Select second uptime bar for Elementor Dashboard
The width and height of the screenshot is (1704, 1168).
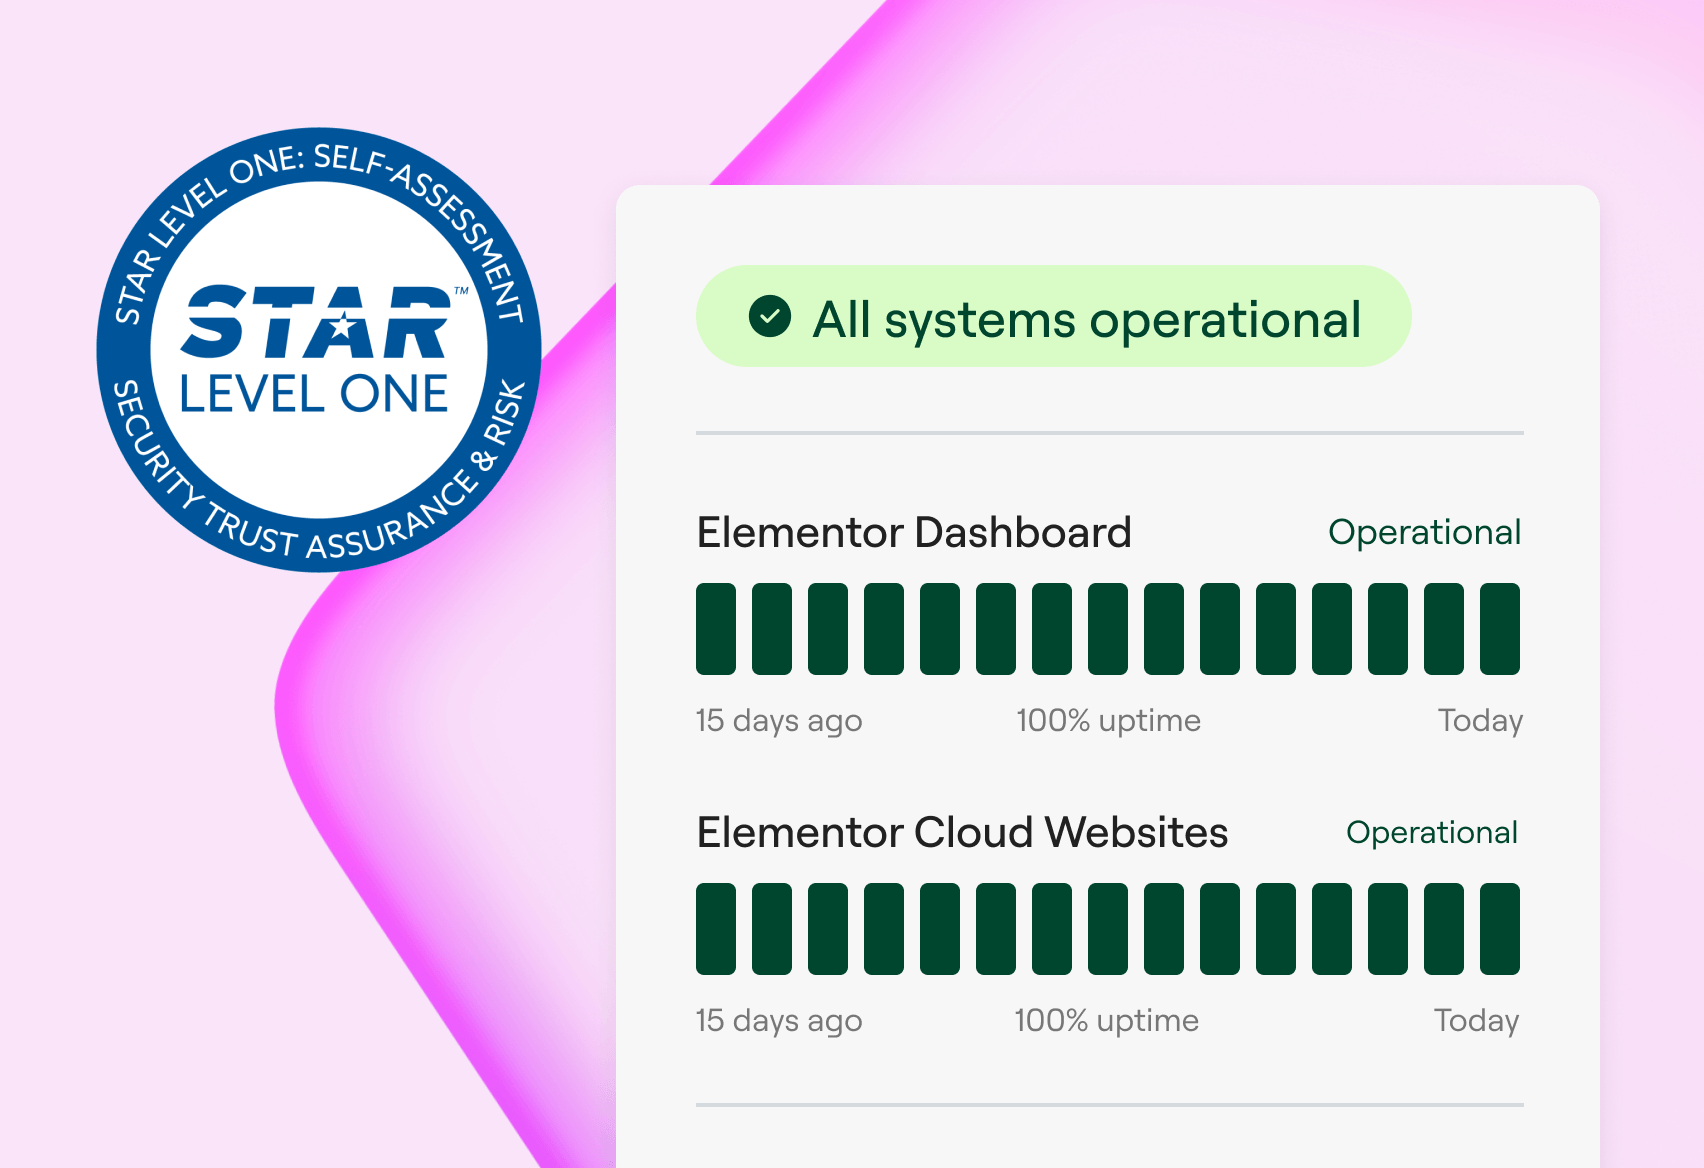tap(772, 629)
